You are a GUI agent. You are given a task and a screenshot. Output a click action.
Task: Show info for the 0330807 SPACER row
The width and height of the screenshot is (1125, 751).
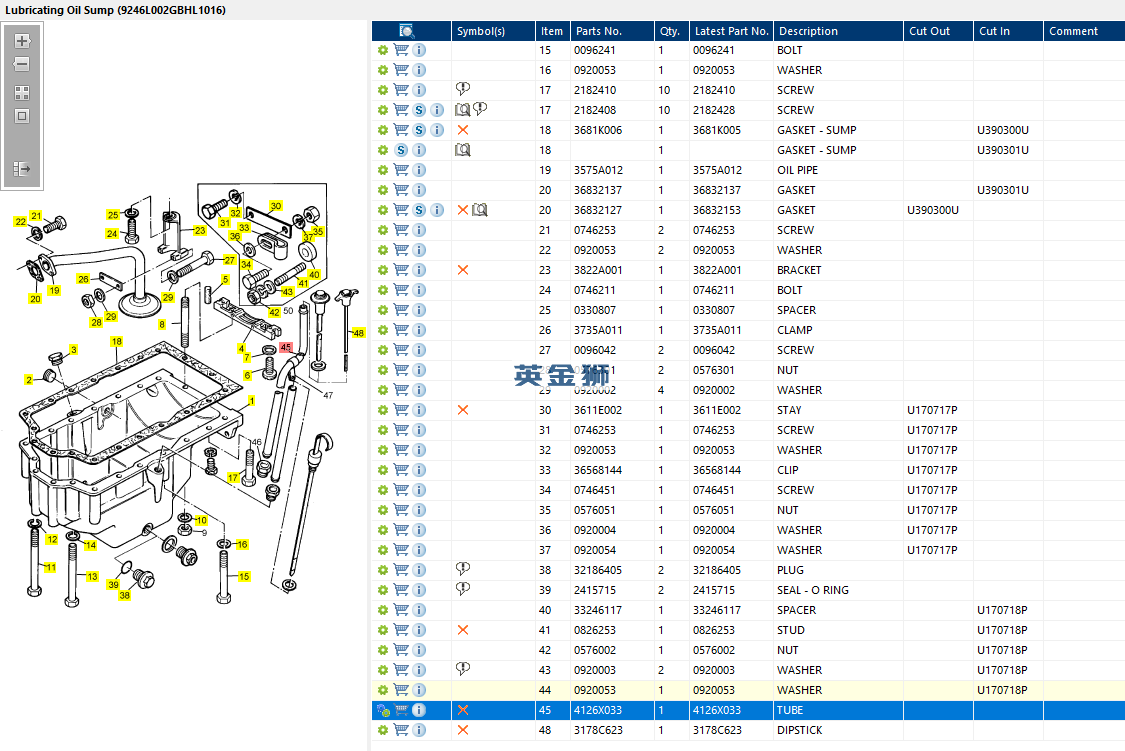419,310
